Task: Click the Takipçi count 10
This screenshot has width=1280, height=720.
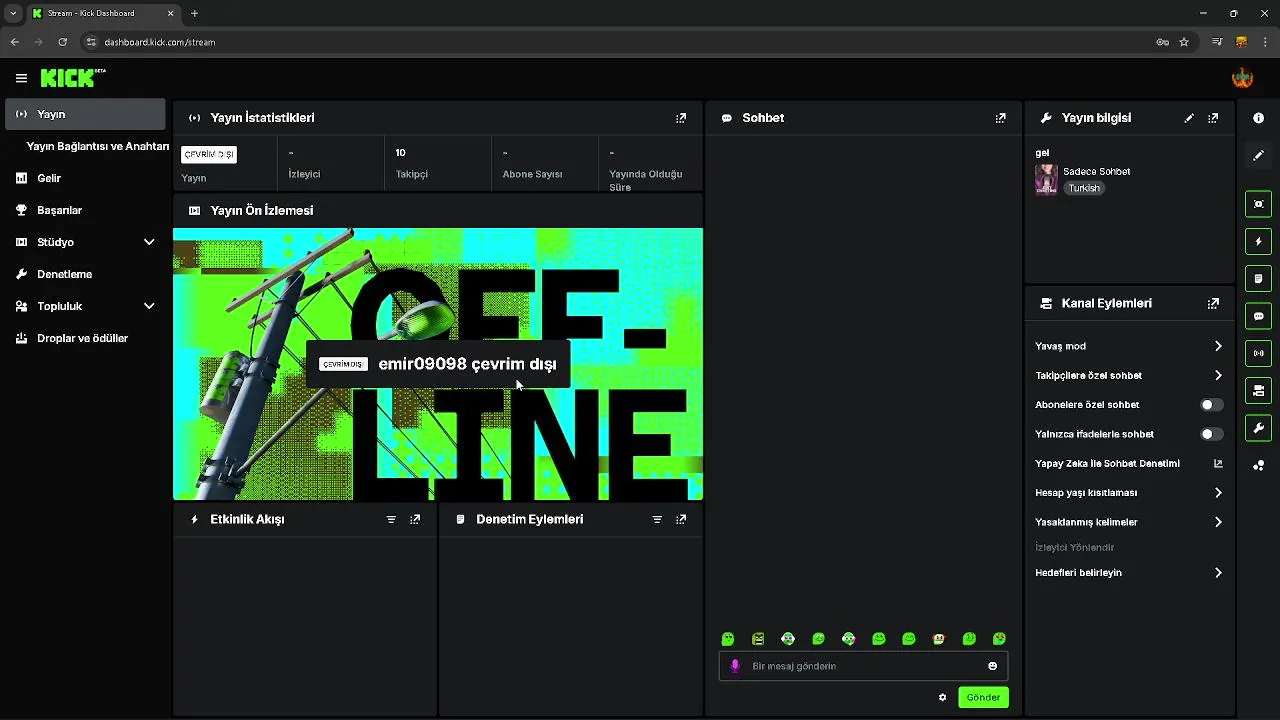Action: tap(400, 153)
